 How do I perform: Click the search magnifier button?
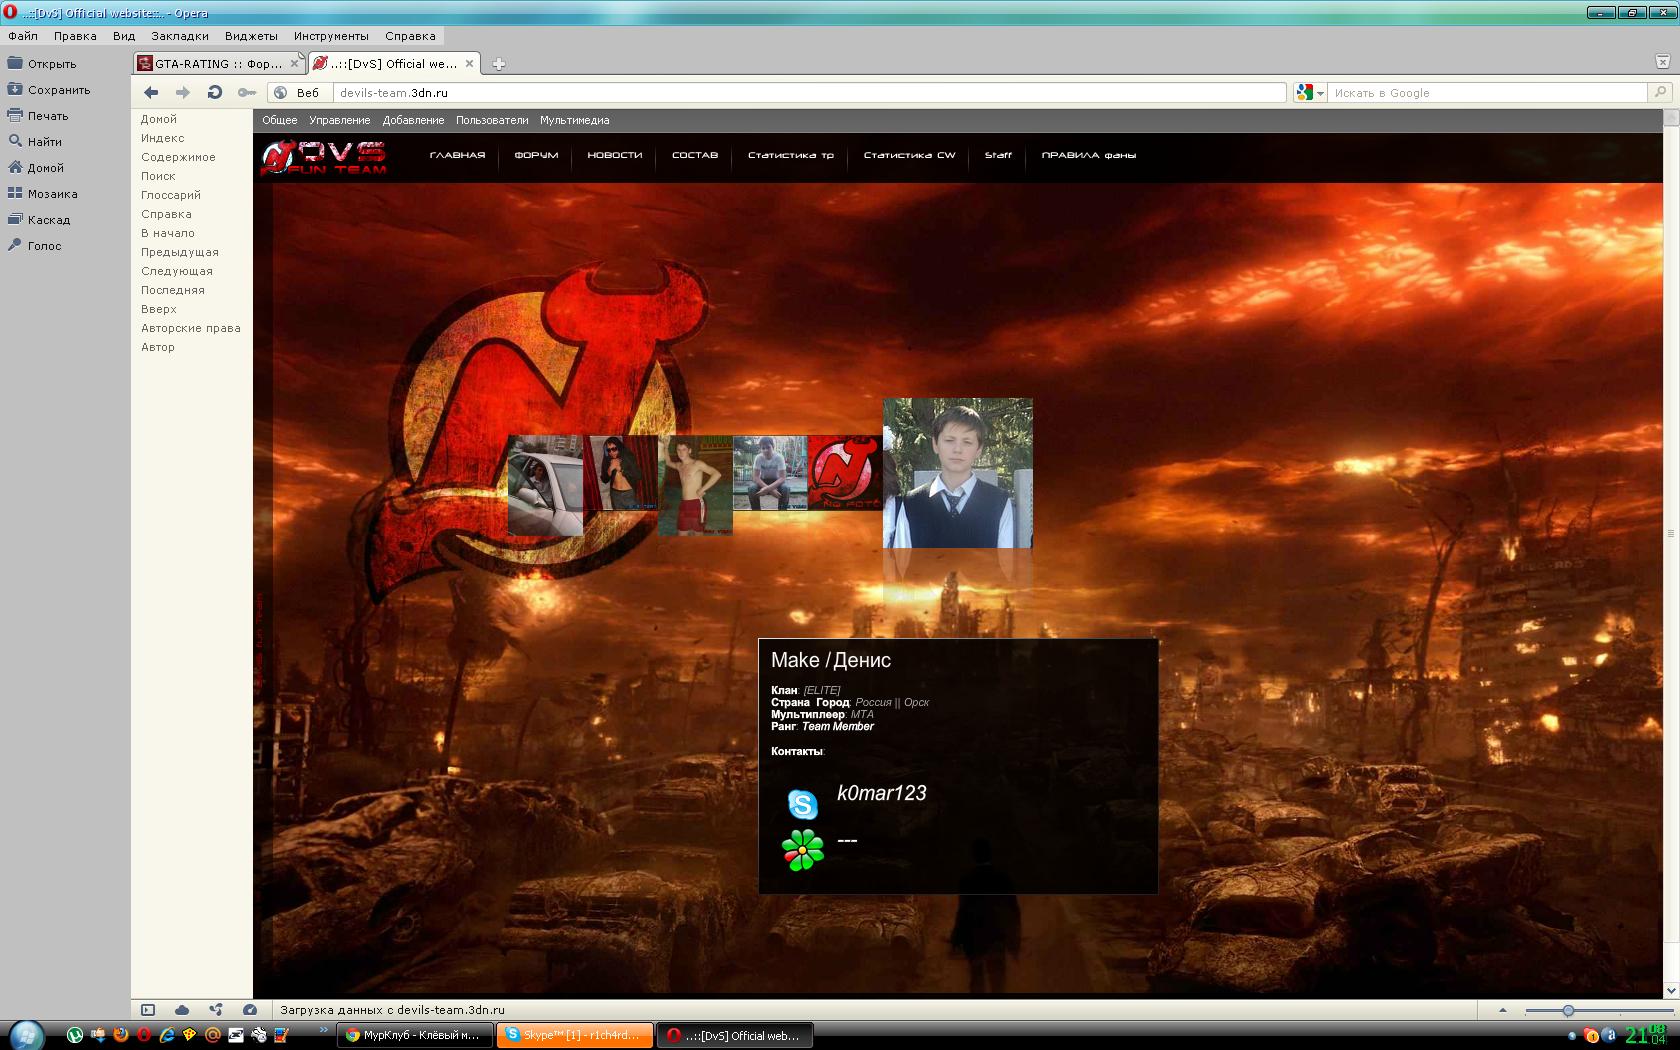pyautogui.click(x=1660, y=92)
